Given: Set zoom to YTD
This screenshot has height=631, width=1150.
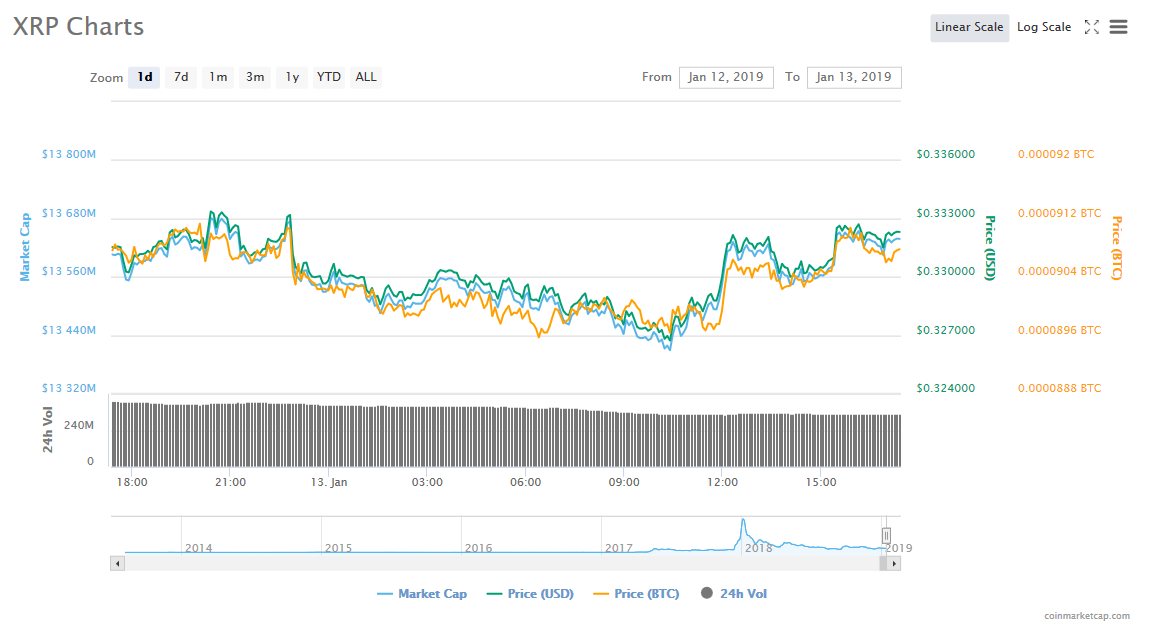Looking at the screenshot, I should [329, 77].
